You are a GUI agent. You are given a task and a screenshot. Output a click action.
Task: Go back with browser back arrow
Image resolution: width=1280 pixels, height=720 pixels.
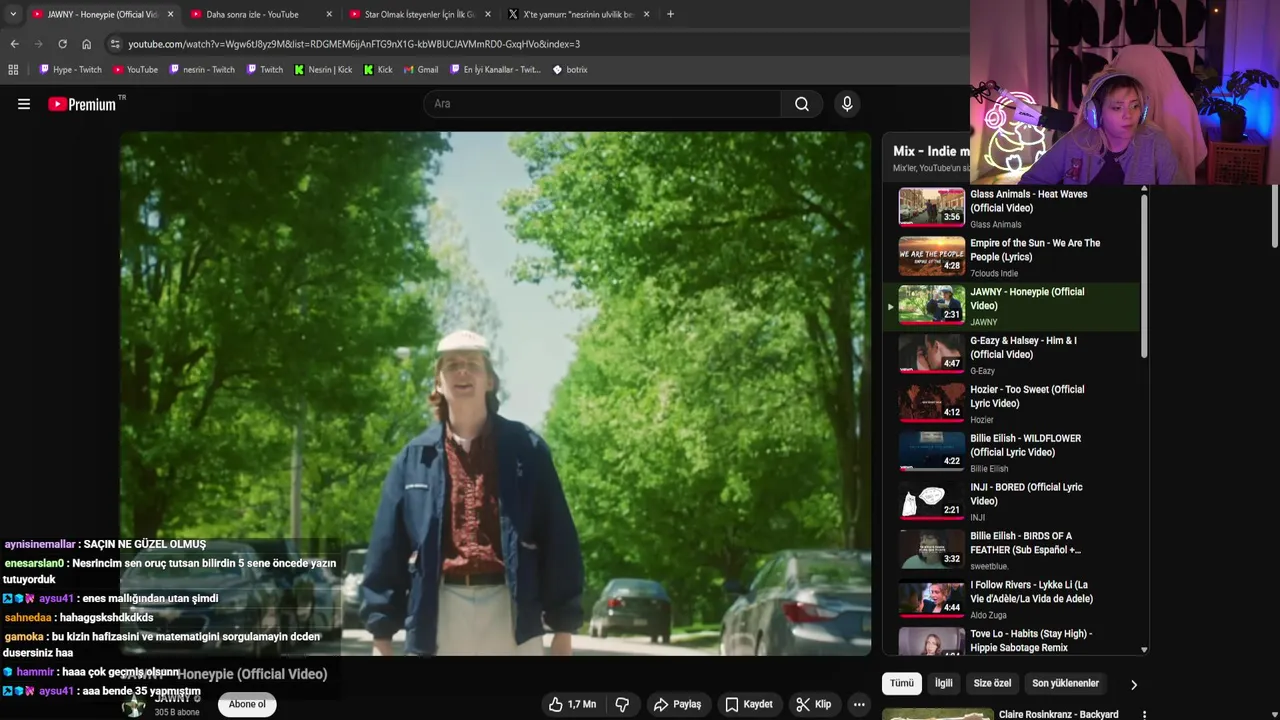14,44
